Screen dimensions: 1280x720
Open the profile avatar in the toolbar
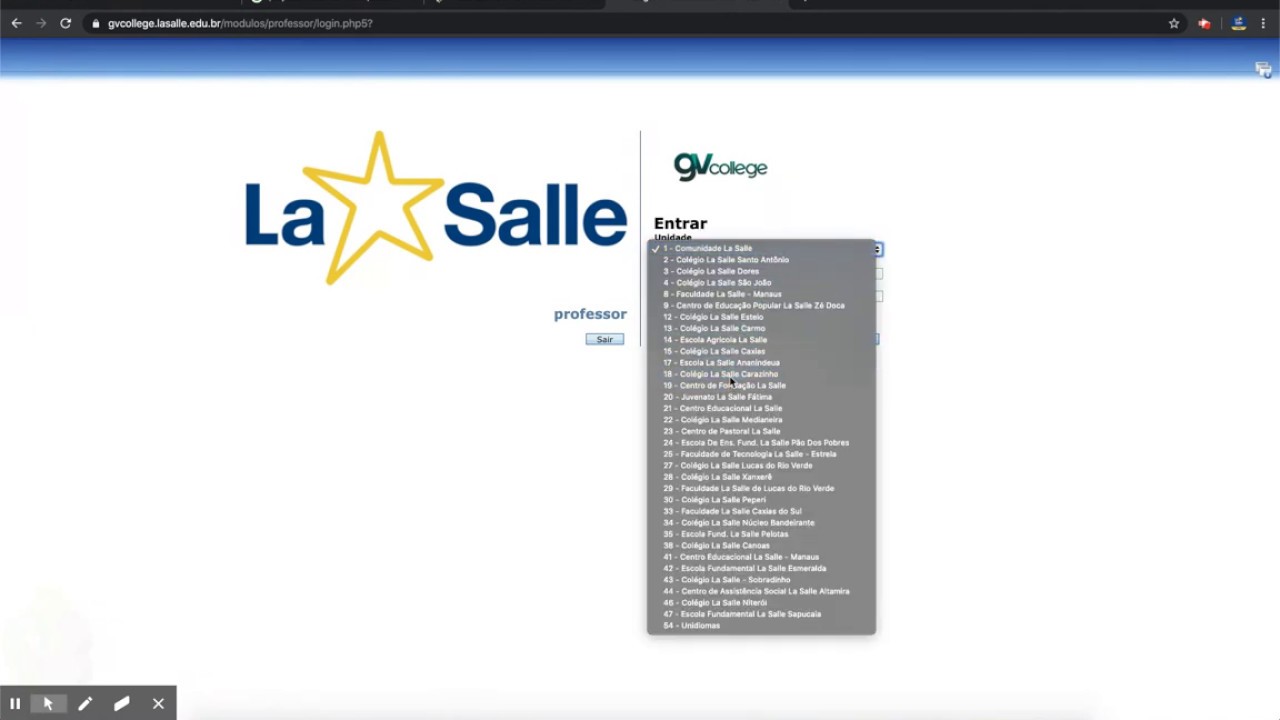point(1238,23)
